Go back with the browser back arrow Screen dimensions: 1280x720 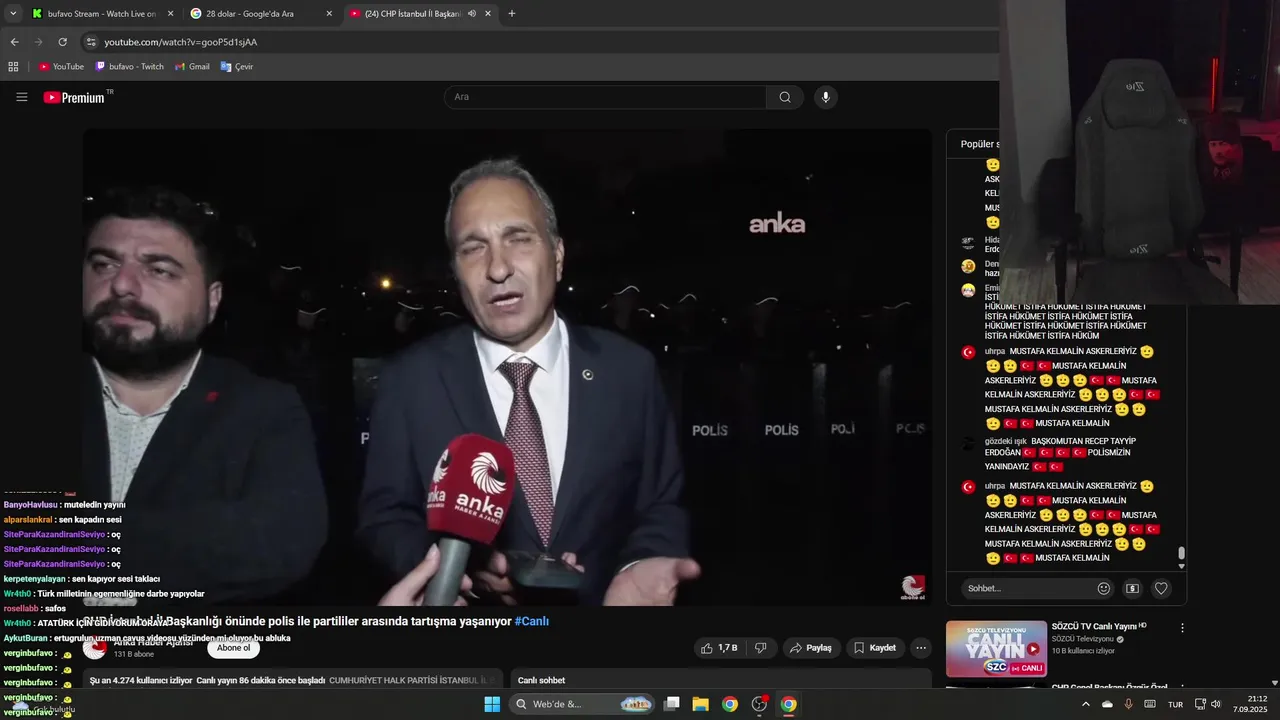14,42
